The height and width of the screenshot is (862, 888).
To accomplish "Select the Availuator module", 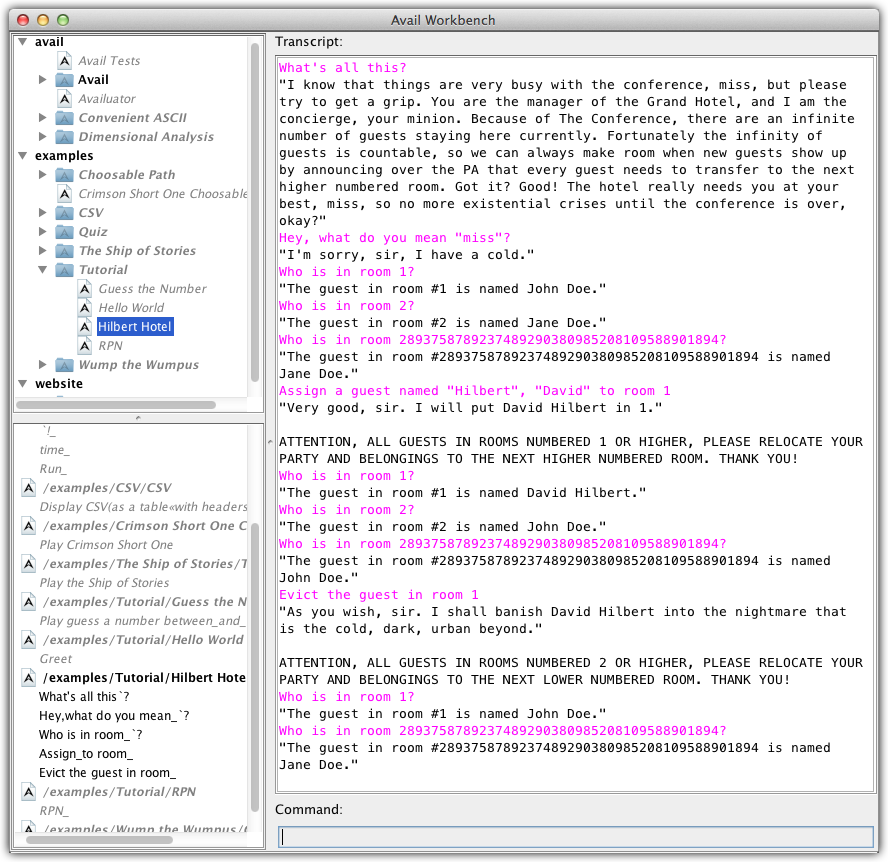I will click(107, 99).
